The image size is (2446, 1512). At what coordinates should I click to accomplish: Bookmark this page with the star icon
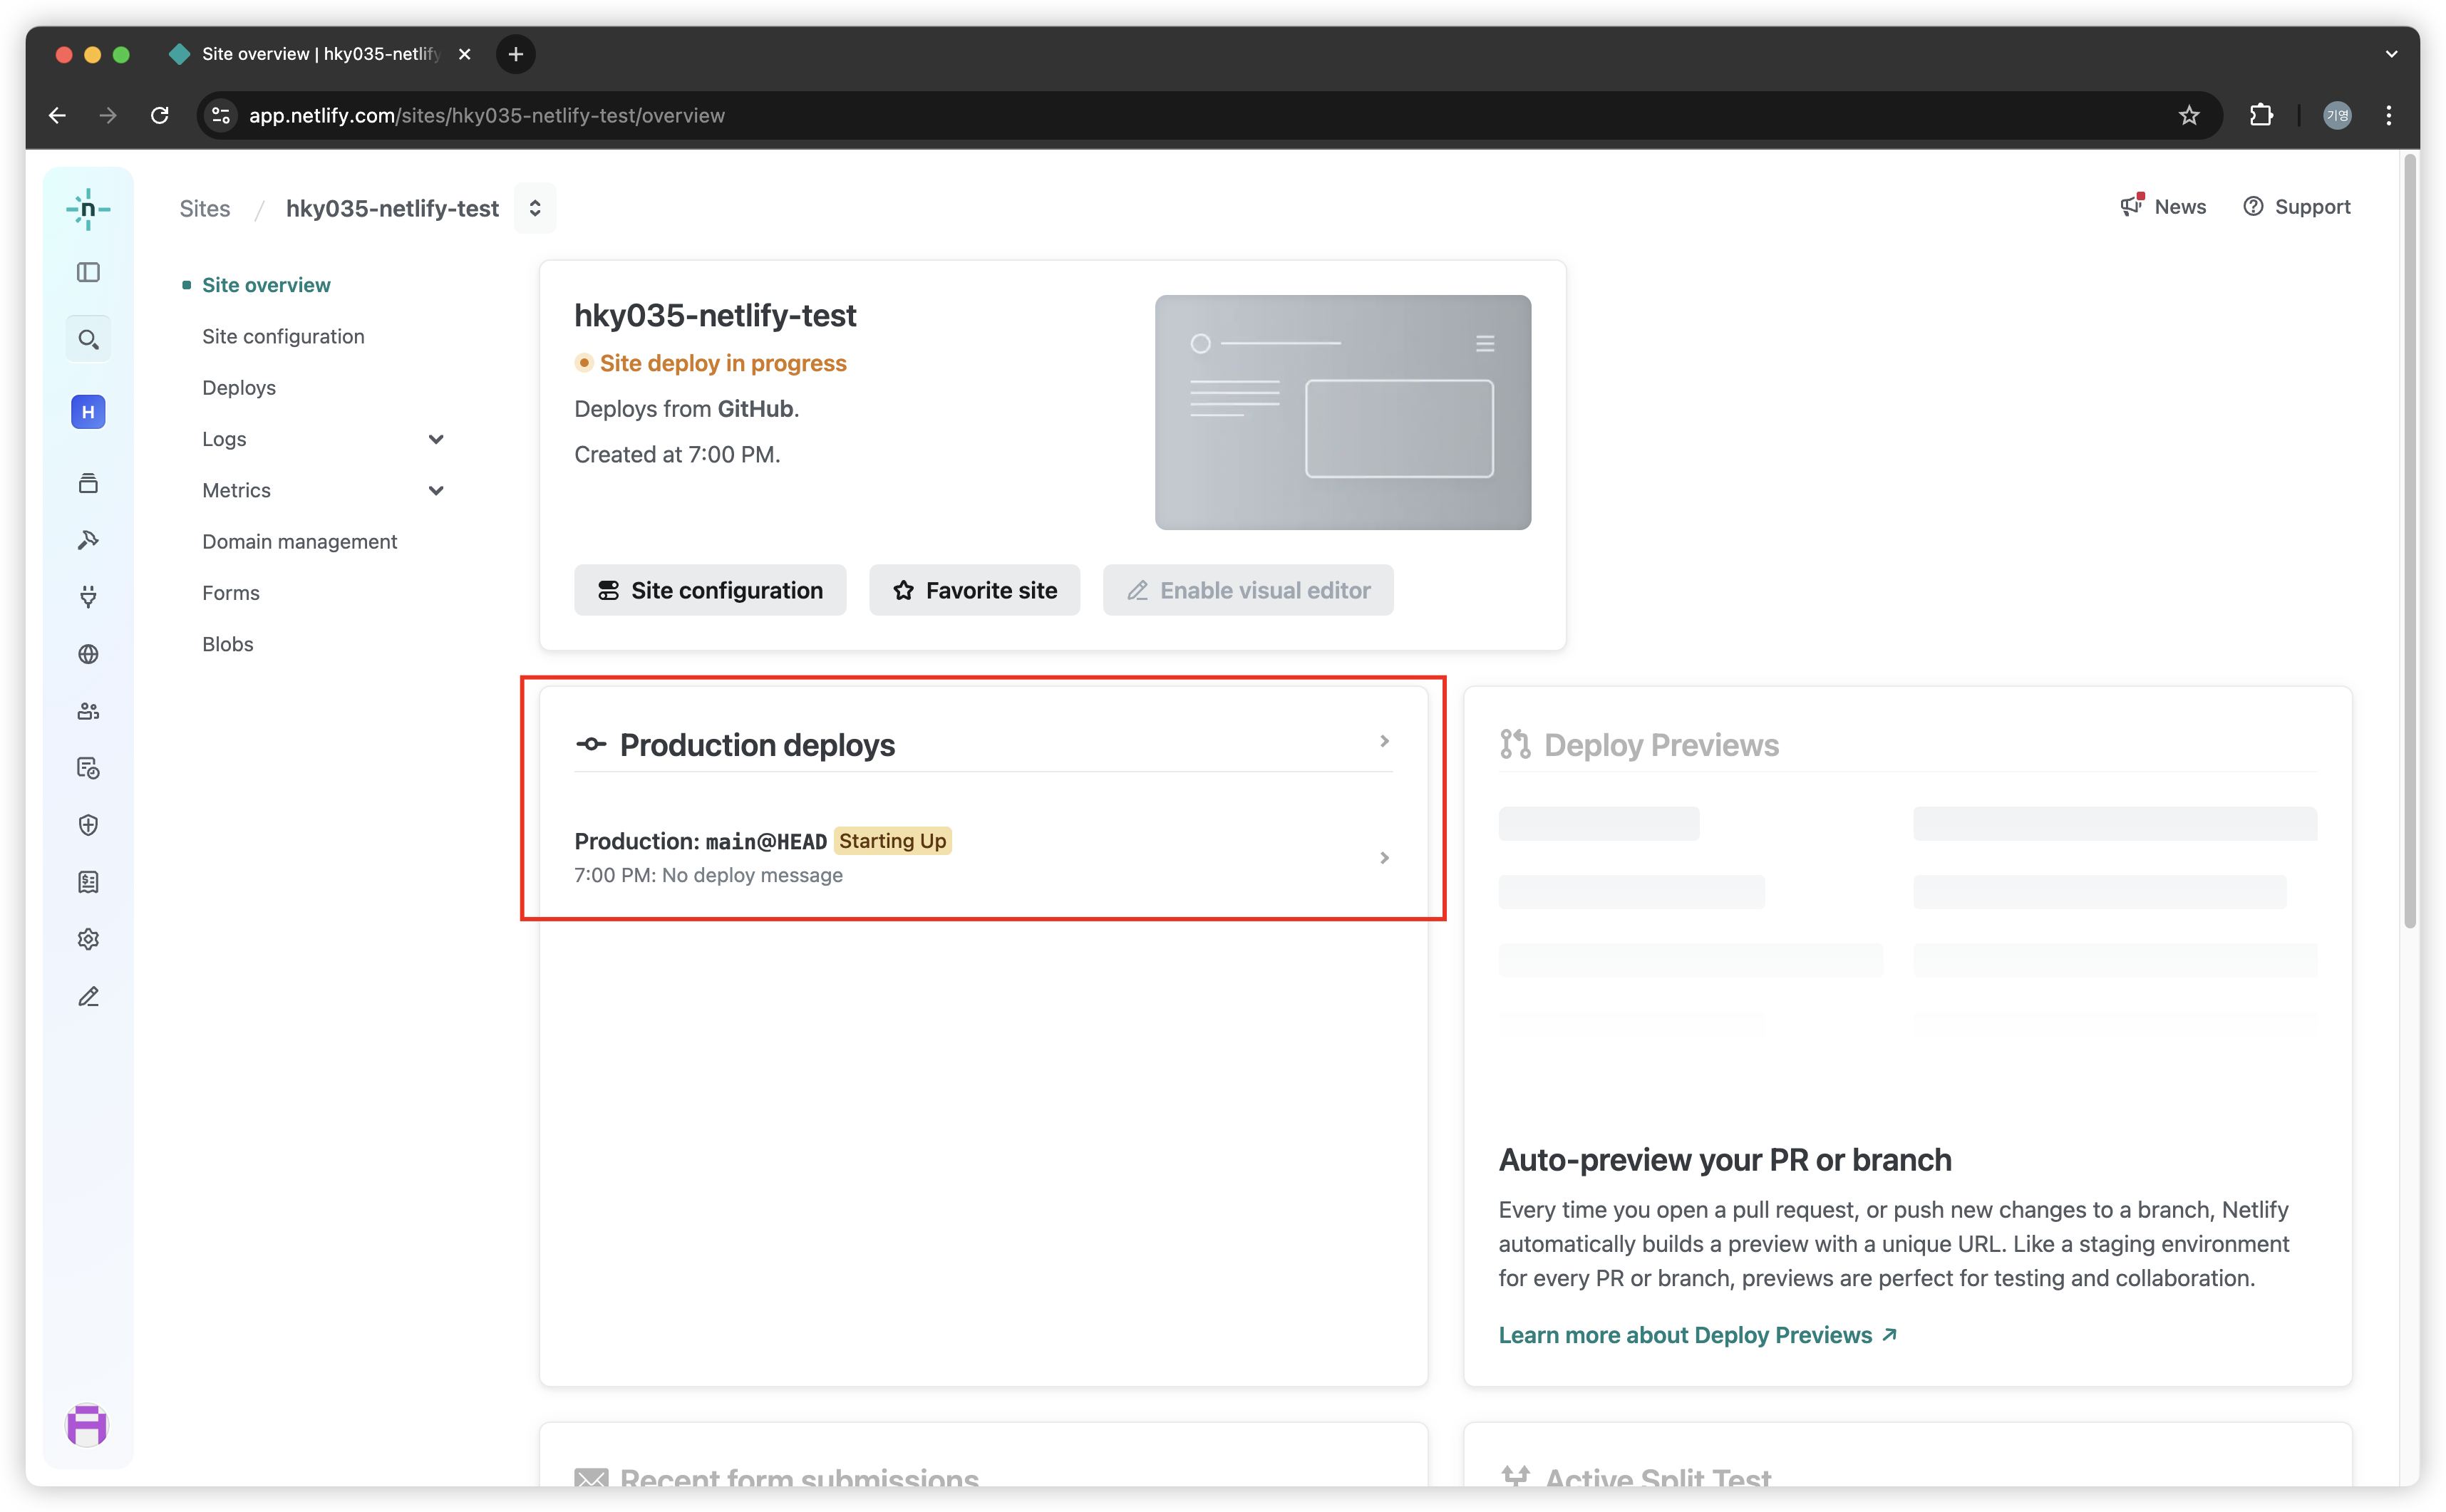[x=2188, y=115]
